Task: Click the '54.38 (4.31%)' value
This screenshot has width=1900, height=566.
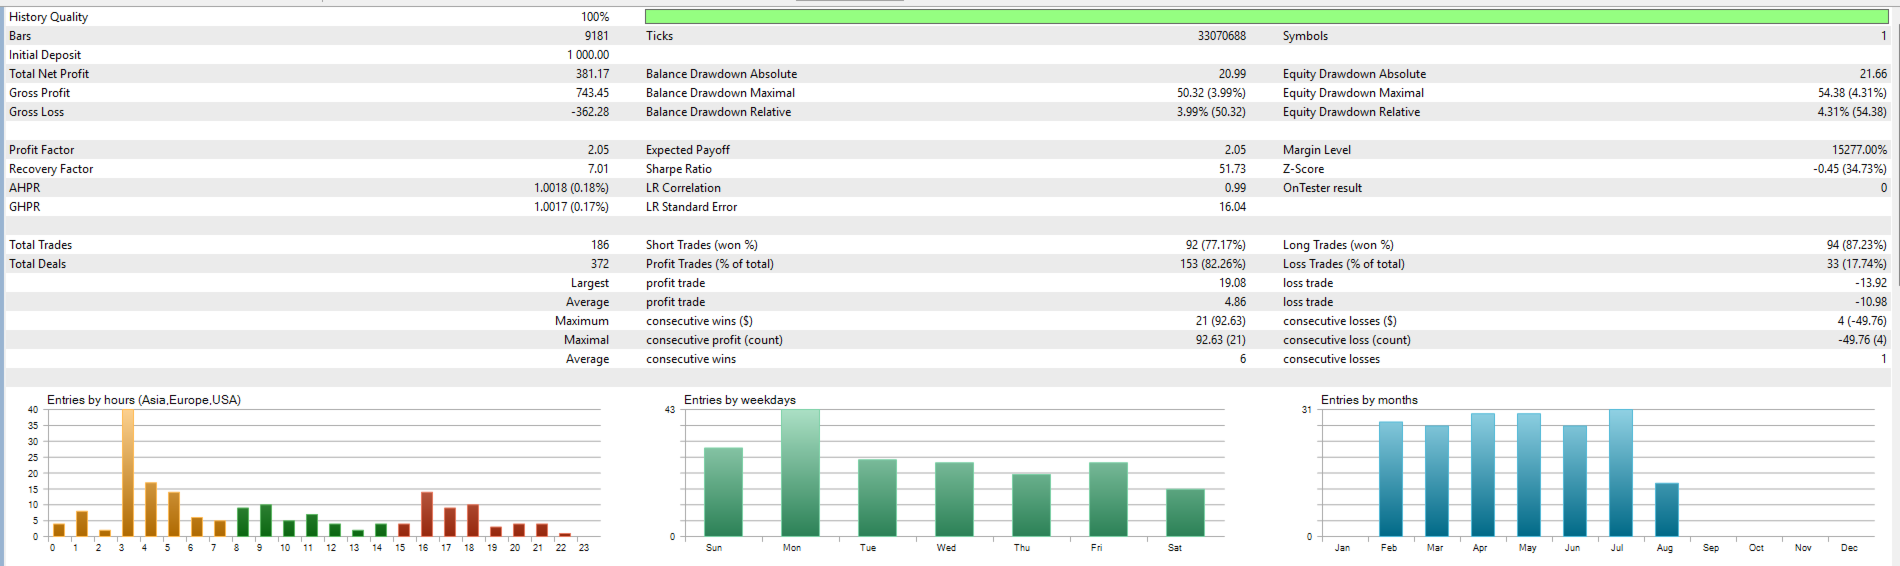Action: (x=1852, y=93)
